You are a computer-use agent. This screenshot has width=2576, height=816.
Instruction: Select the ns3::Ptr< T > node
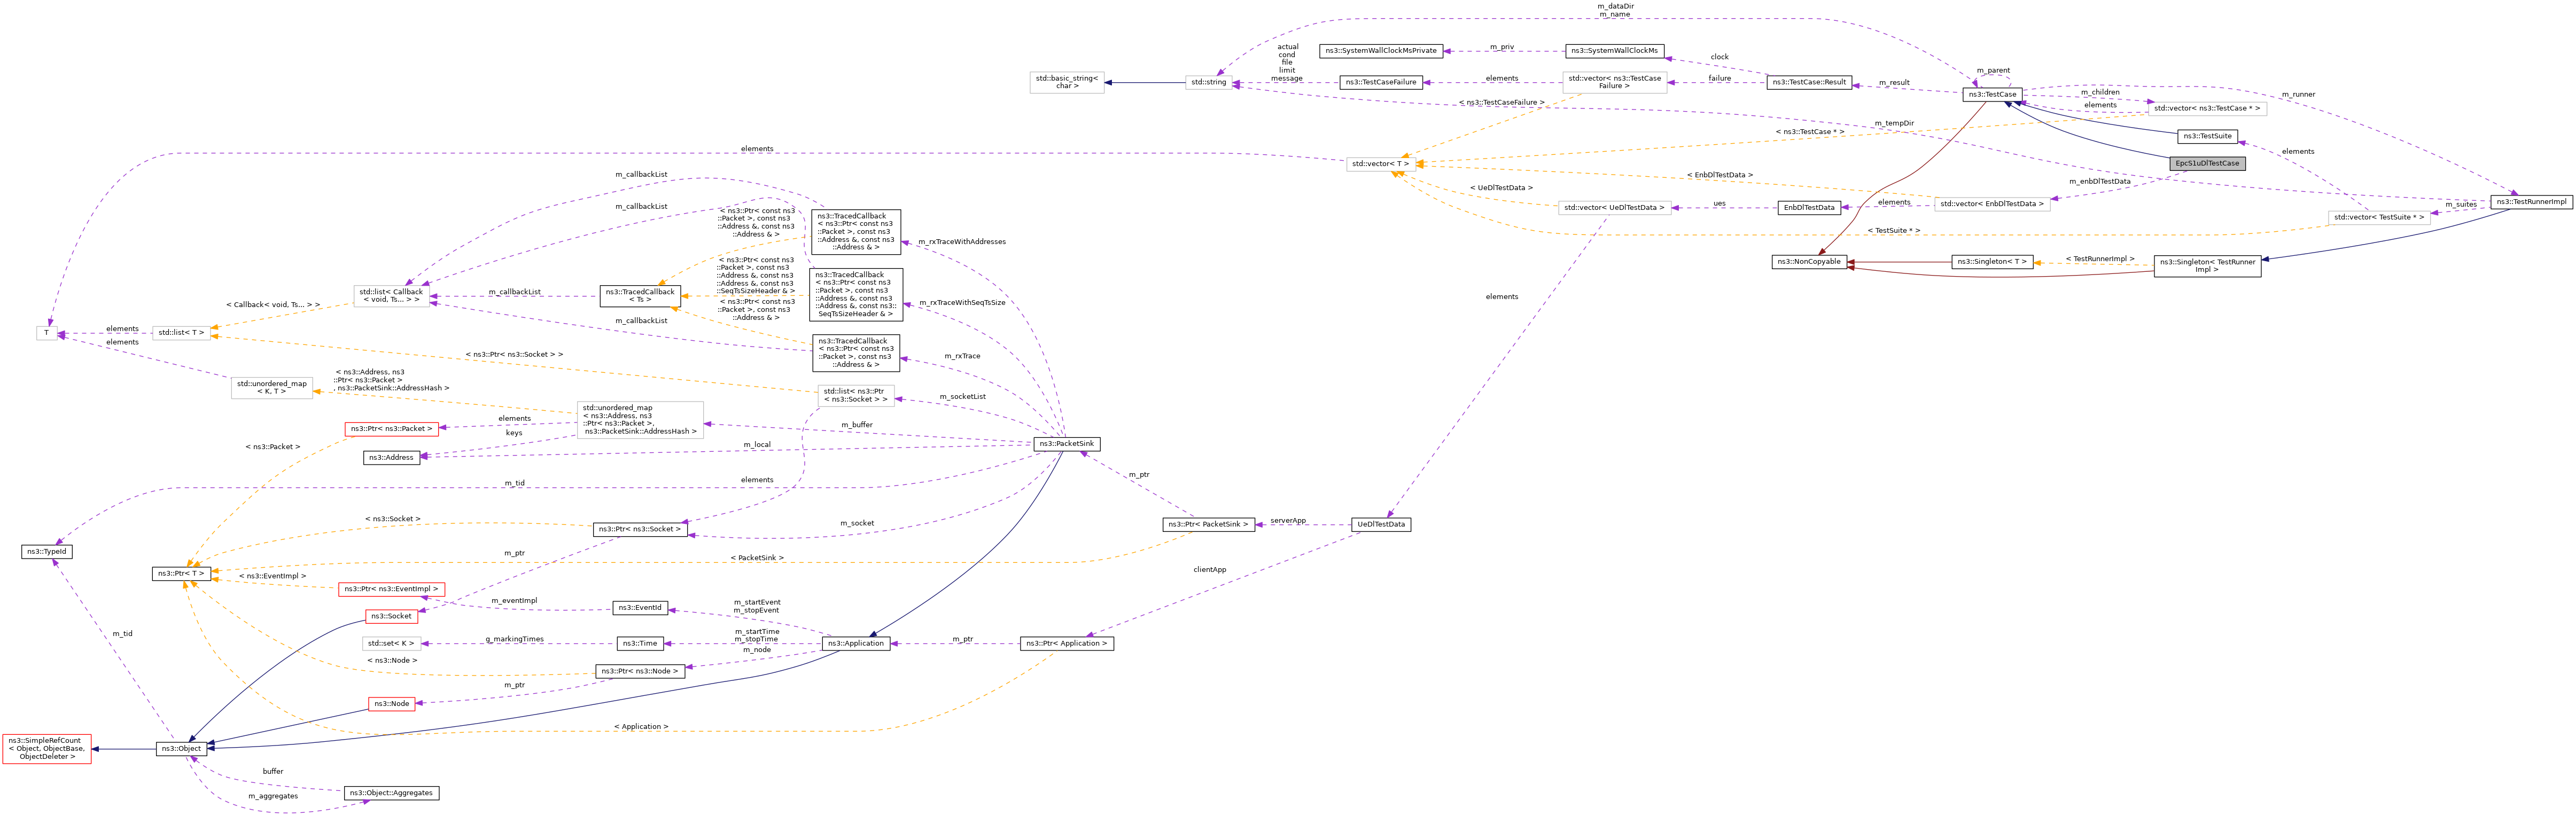(181, 574)
